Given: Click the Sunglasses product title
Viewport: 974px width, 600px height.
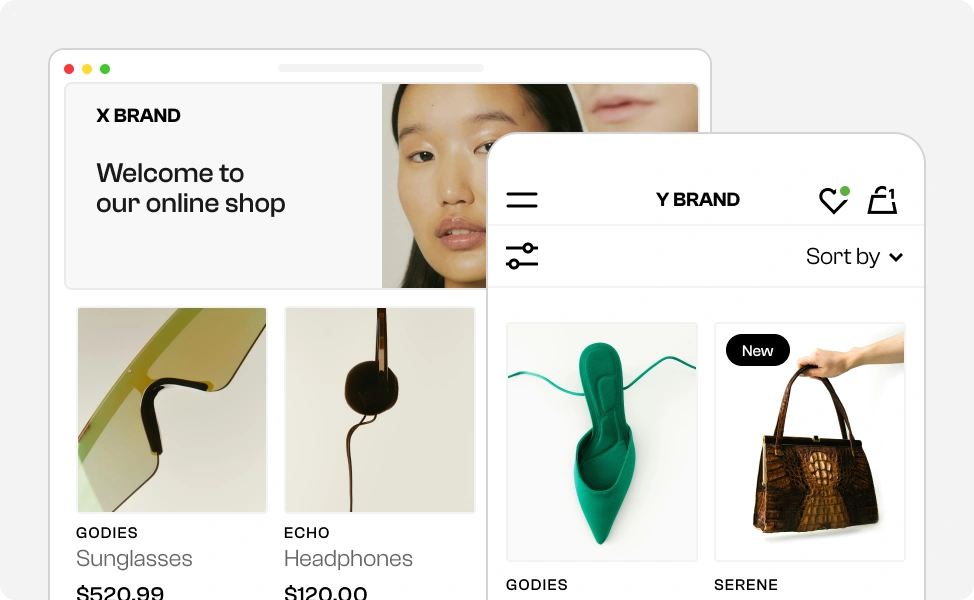Looking at the screenshot, I should 134,558.
